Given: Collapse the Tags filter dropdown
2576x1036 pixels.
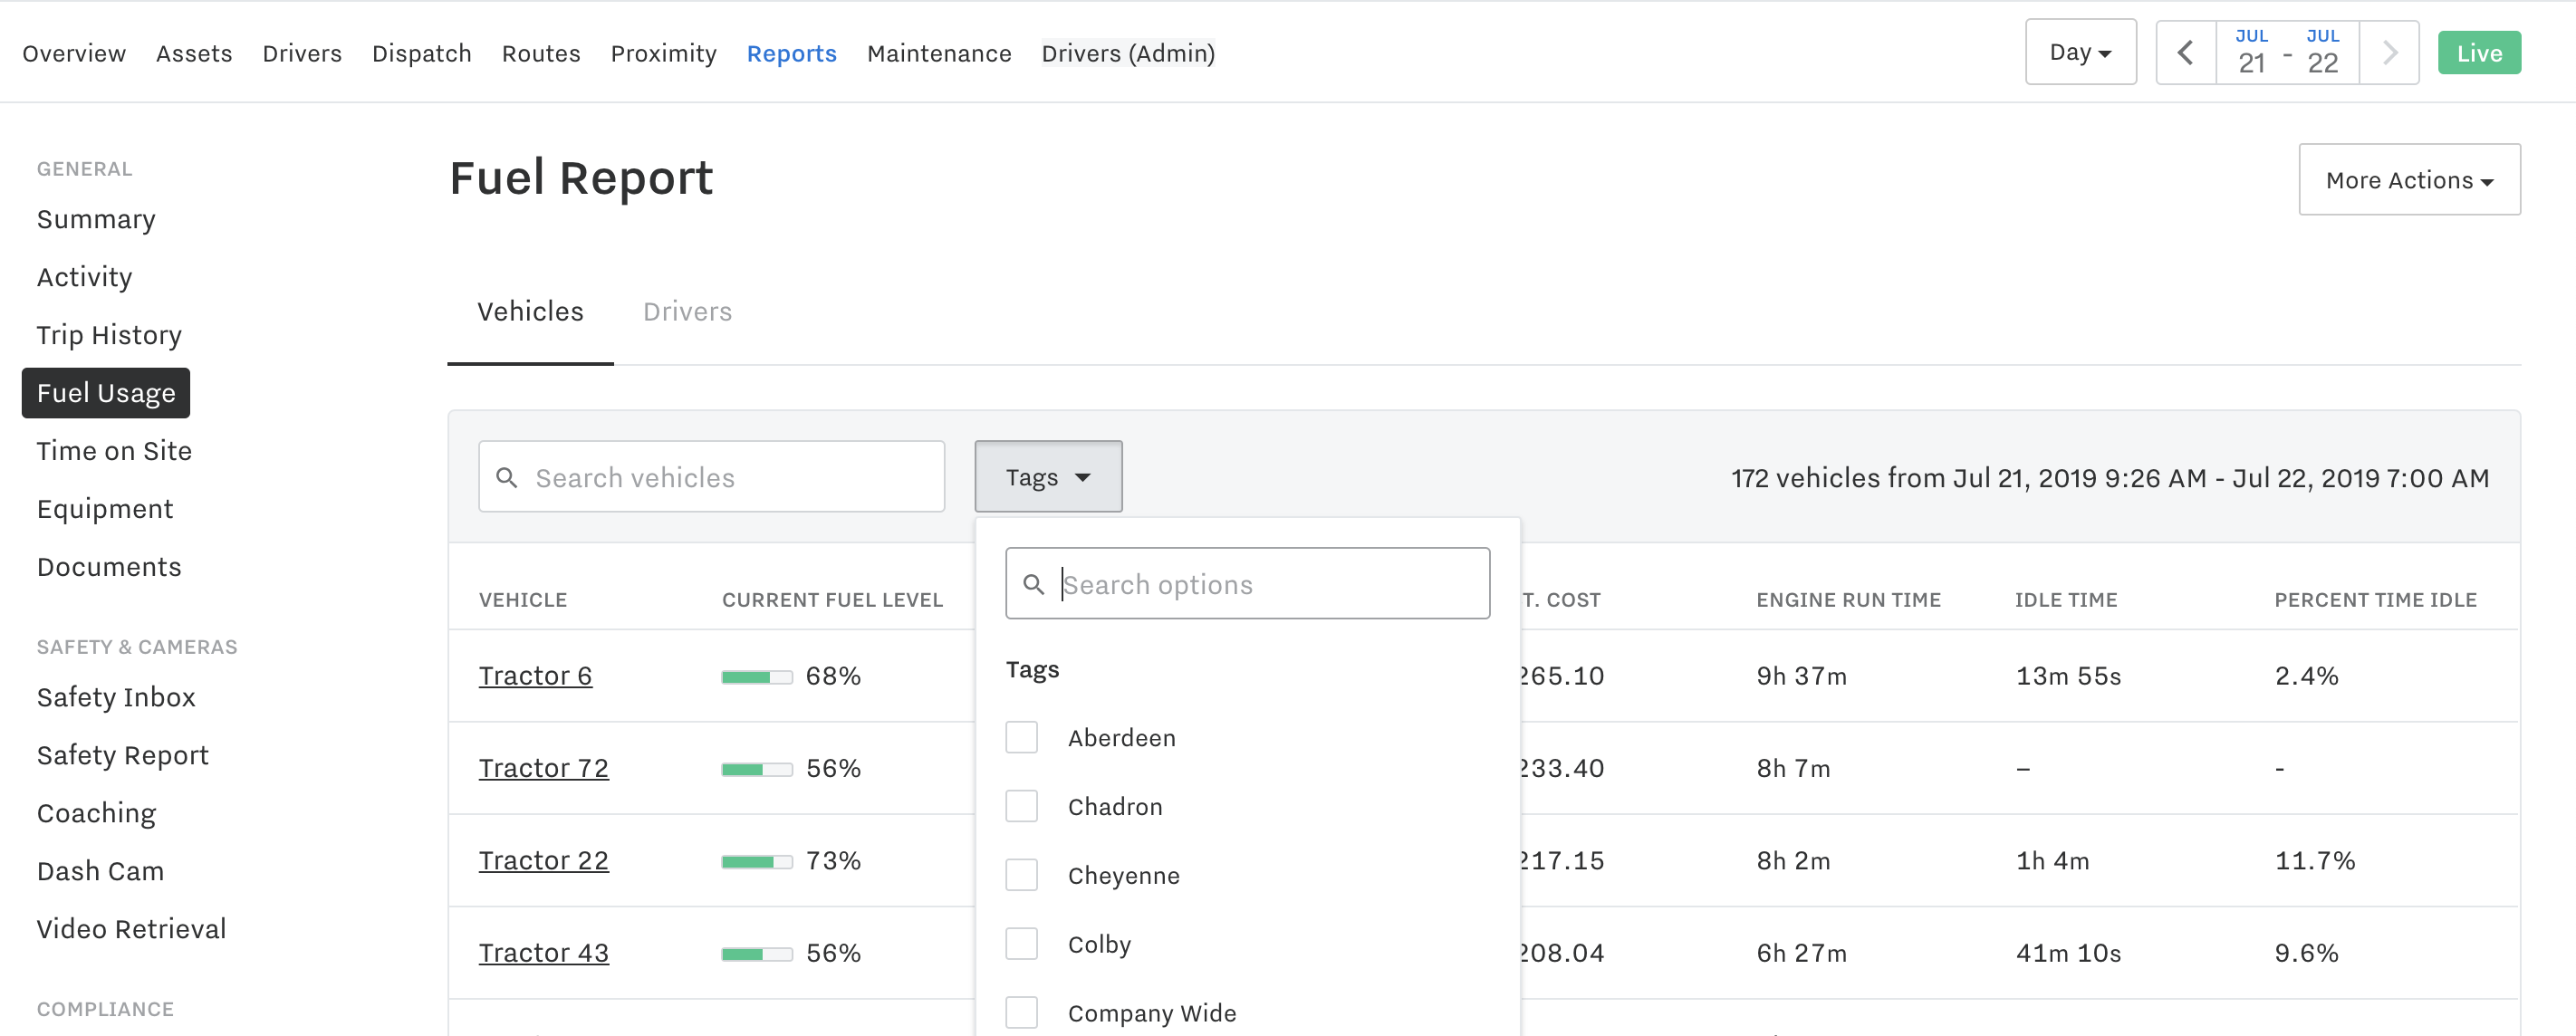Looking at the screenshot, I should click(x=1047, y=477).
